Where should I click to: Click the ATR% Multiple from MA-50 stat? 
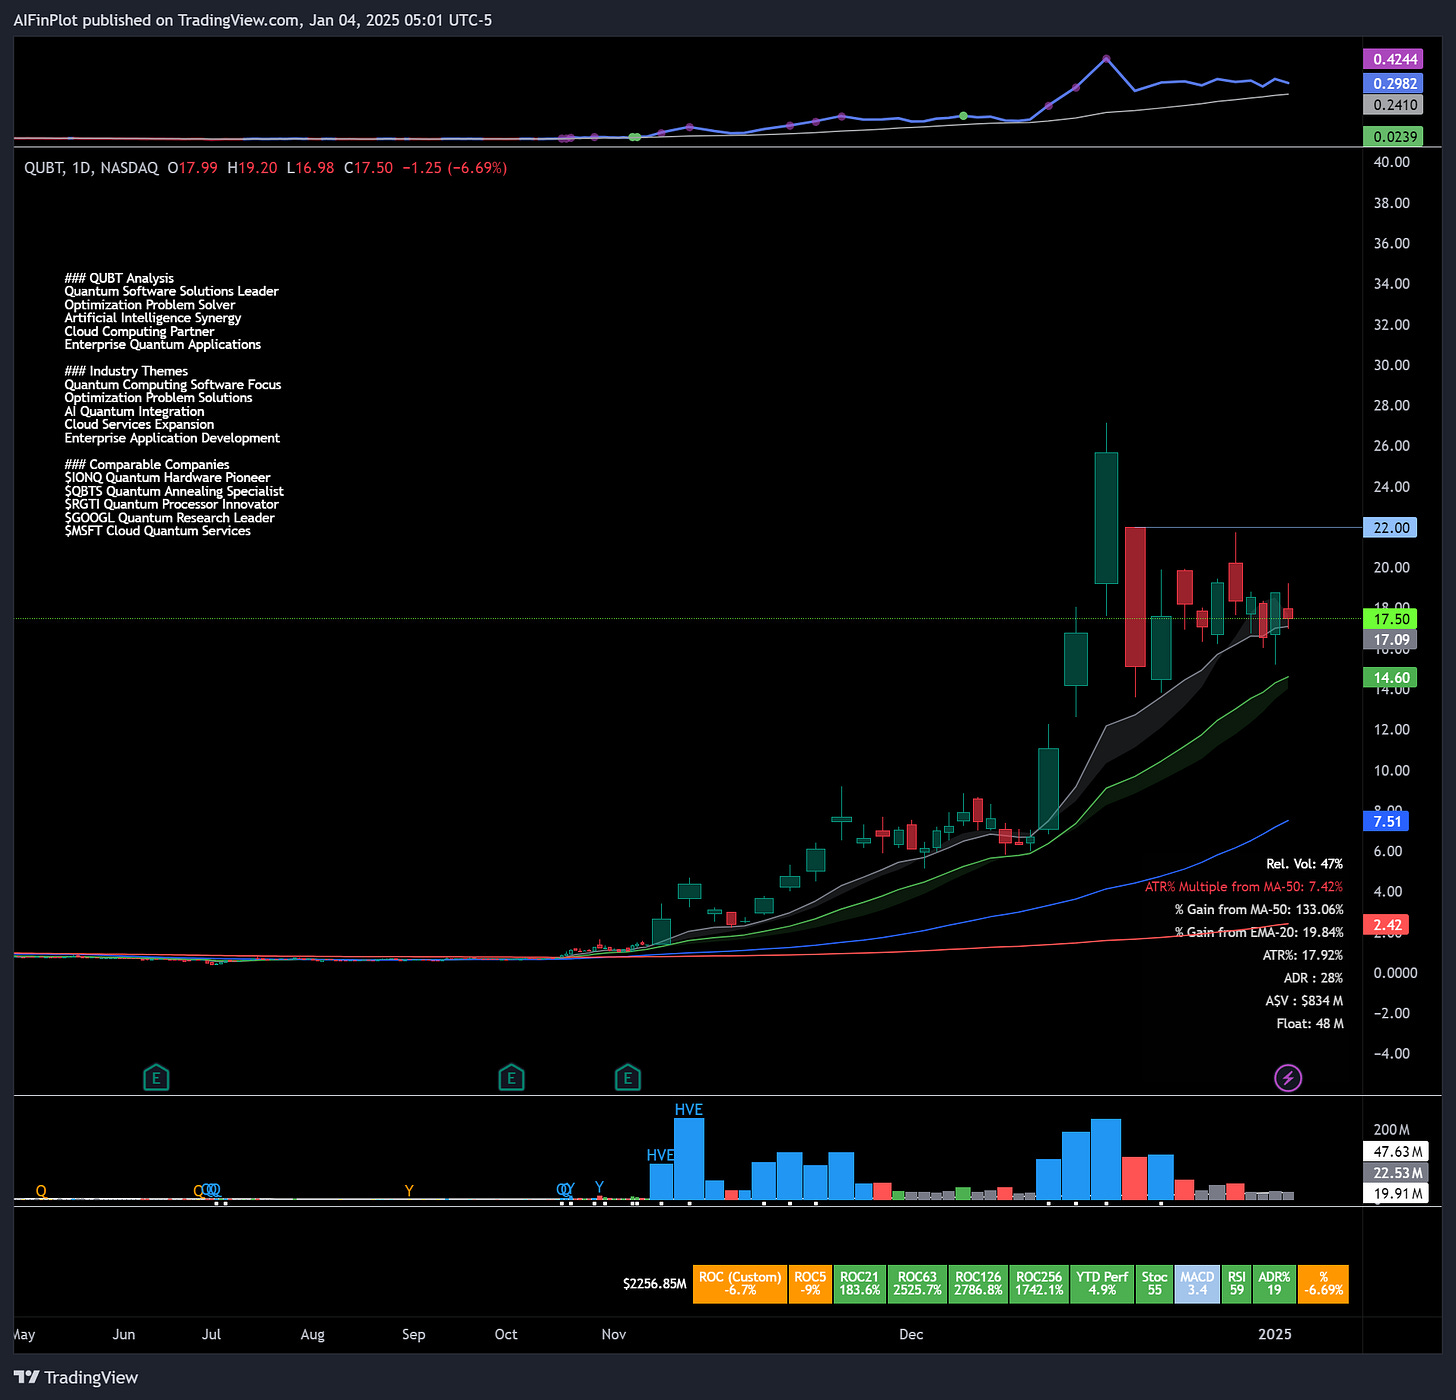tap(1244, 887)
